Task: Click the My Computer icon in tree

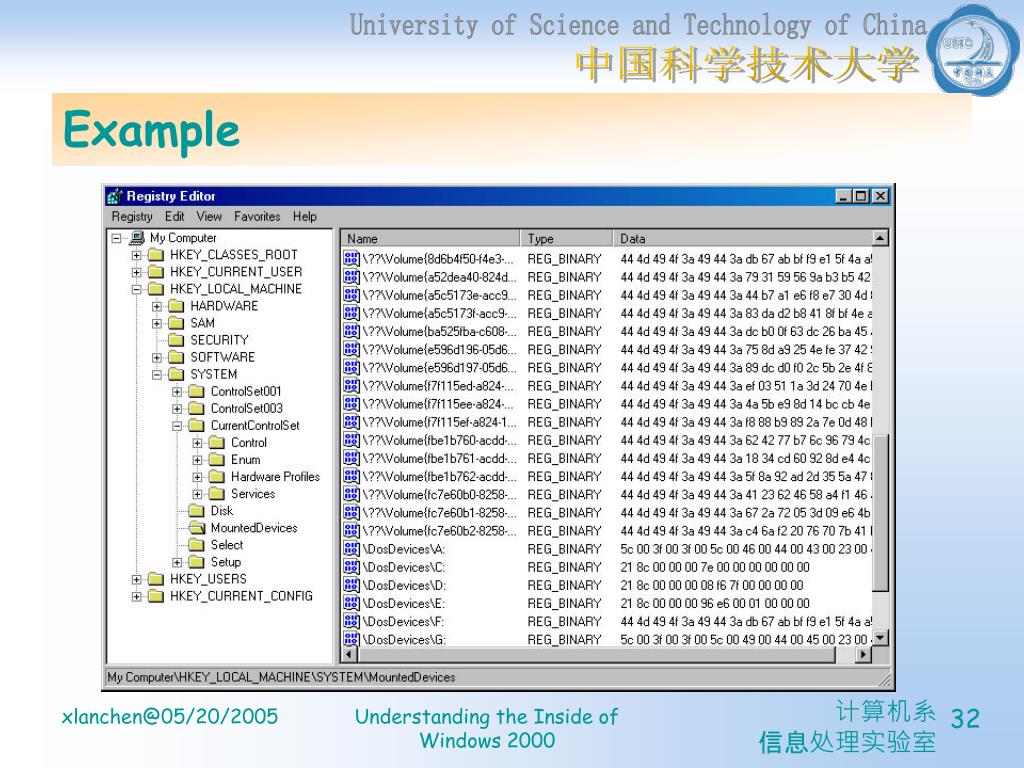Action: [x=136, y=238]
